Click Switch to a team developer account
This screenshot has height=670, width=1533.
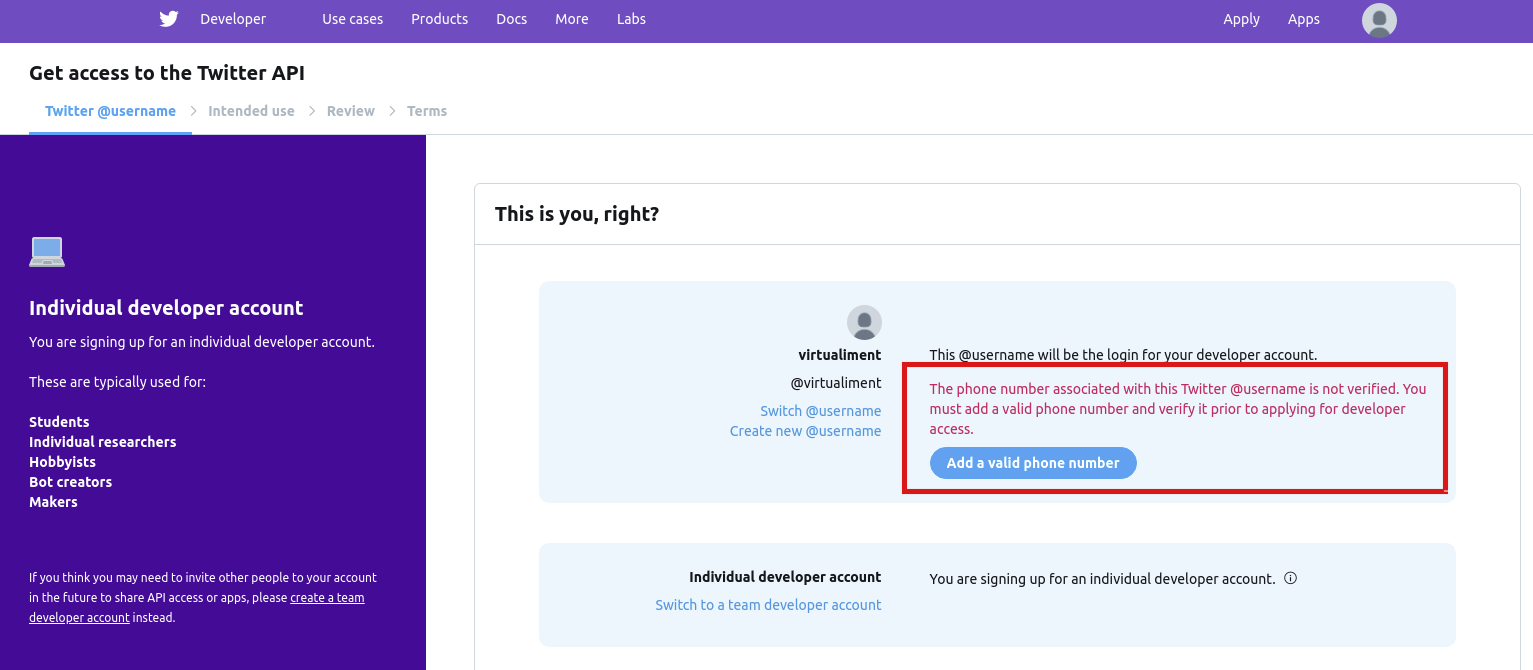(768, 605)
